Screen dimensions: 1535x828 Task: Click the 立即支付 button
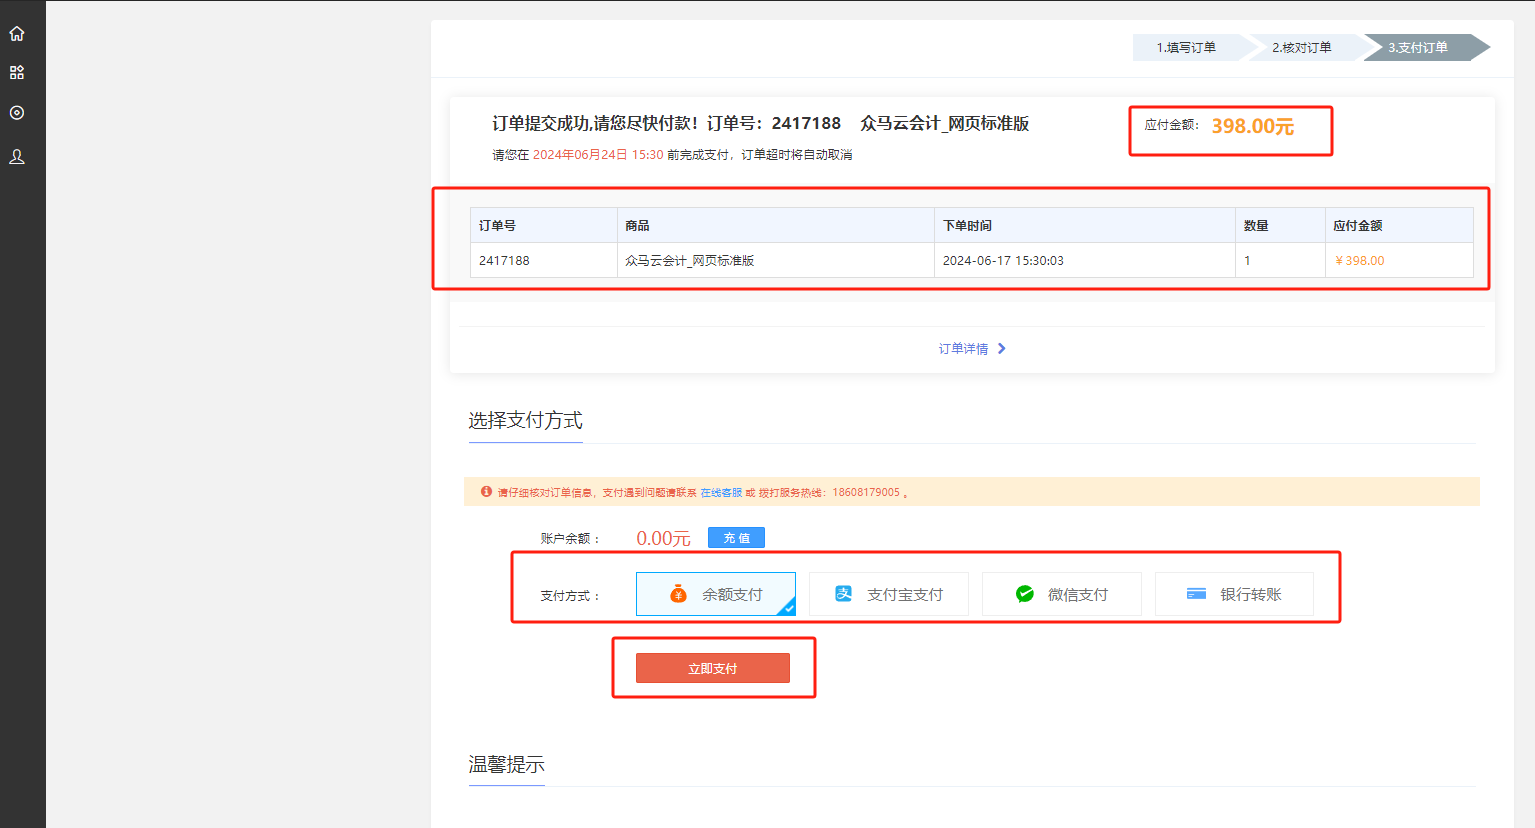[x=713, y=668]
